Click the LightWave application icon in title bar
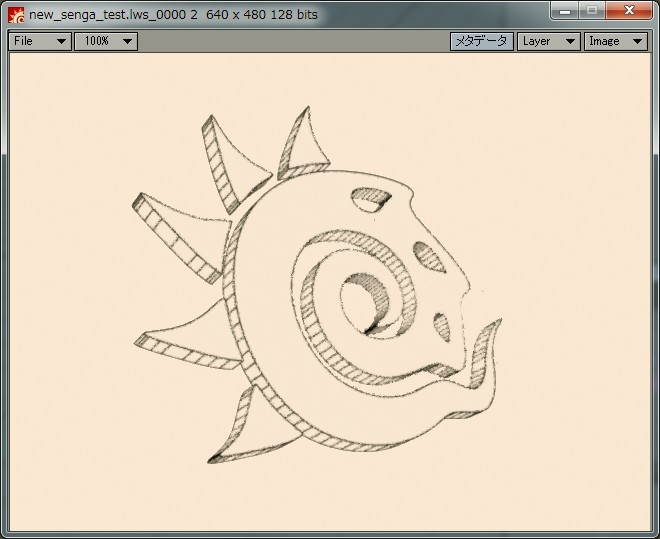The image size is (660, 539). [16, 15]
